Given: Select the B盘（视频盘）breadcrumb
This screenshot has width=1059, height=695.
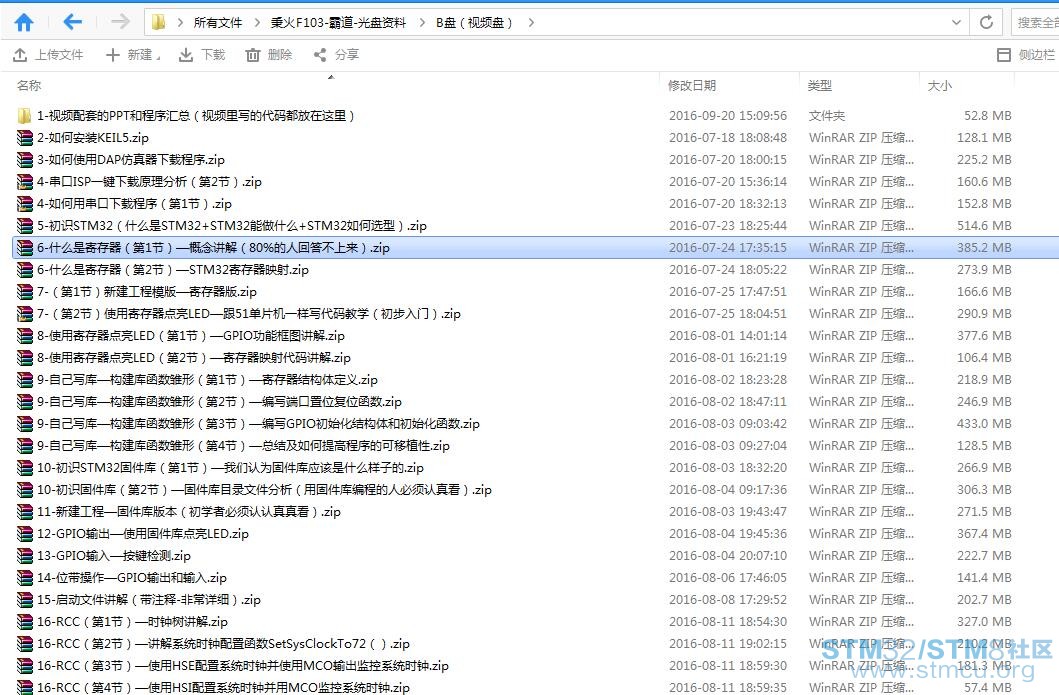Looking at the screenshot, I should point(474,23).
